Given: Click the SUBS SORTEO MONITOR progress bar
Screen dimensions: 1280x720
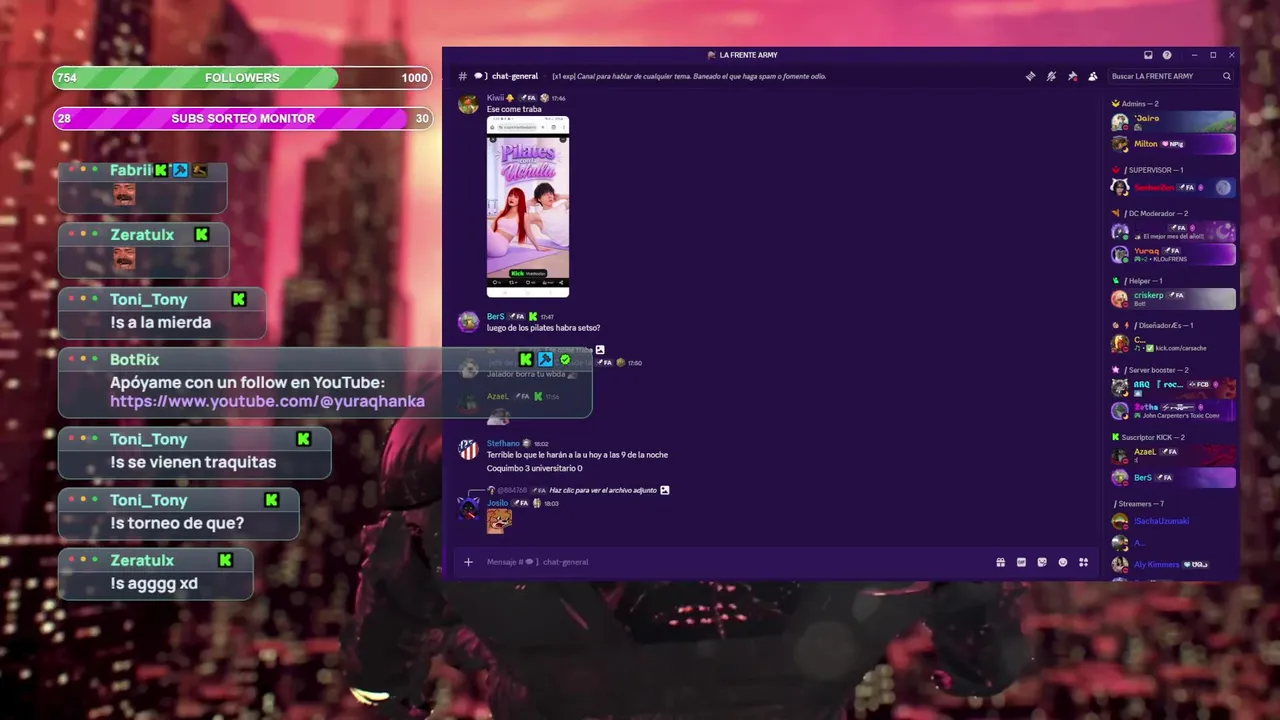Looking at the screenshot, I should (242, 118).
